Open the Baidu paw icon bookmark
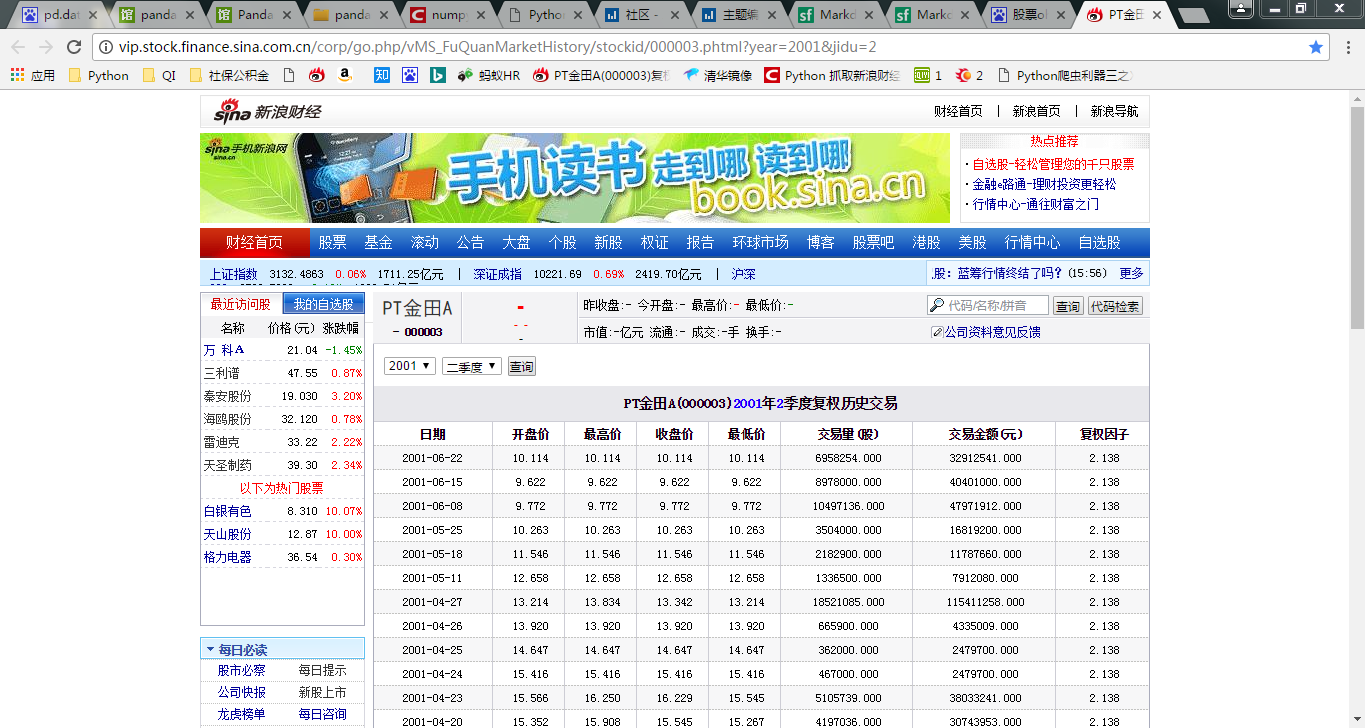Viewport: 1365px width, 728px height. (410, 75)
